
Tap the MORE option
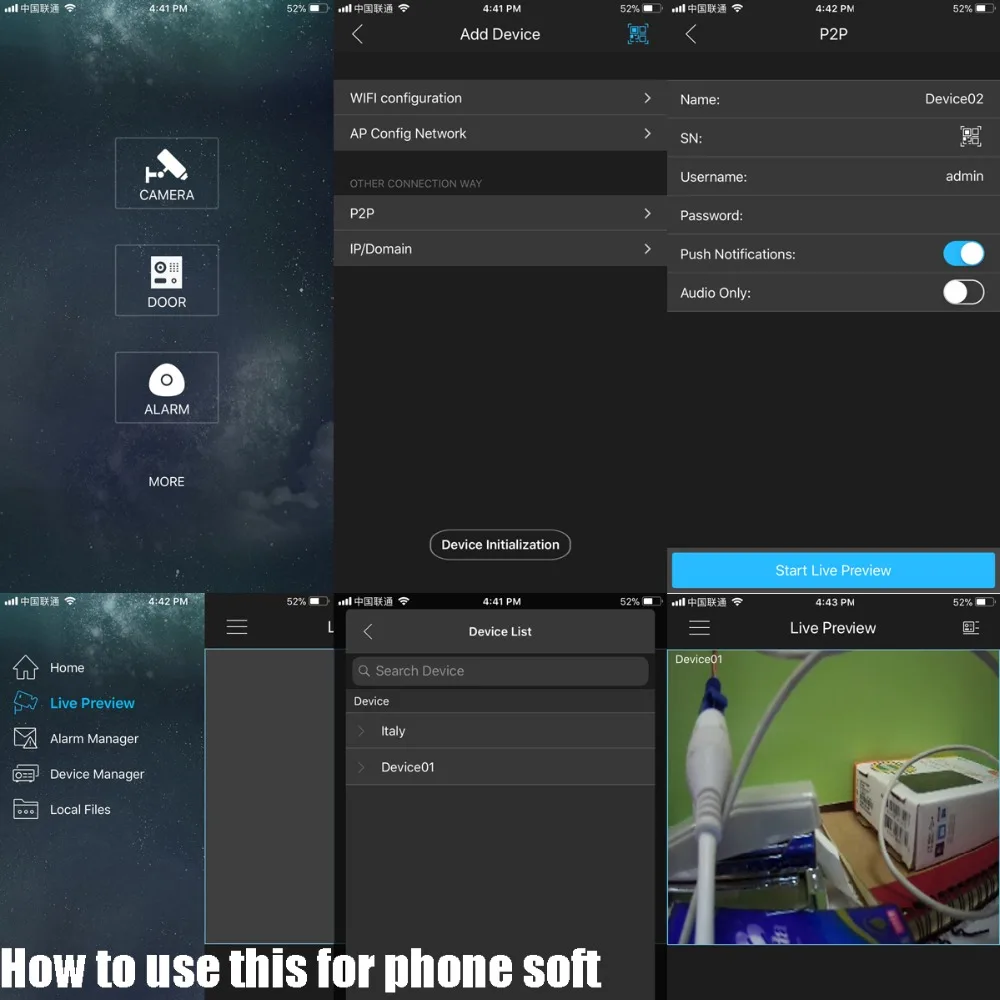(166, 482)
